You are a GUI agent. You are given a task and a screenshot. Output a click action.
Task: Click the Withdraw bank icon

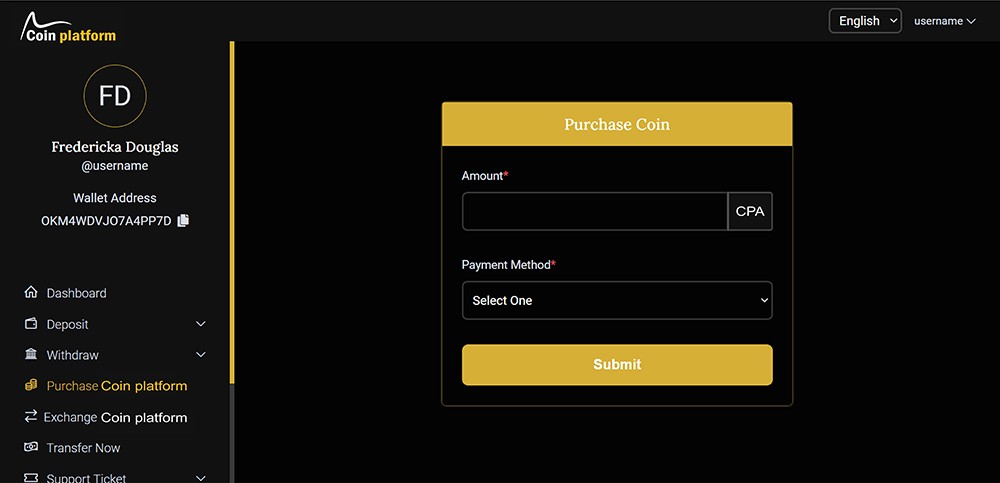click(30, 355)
